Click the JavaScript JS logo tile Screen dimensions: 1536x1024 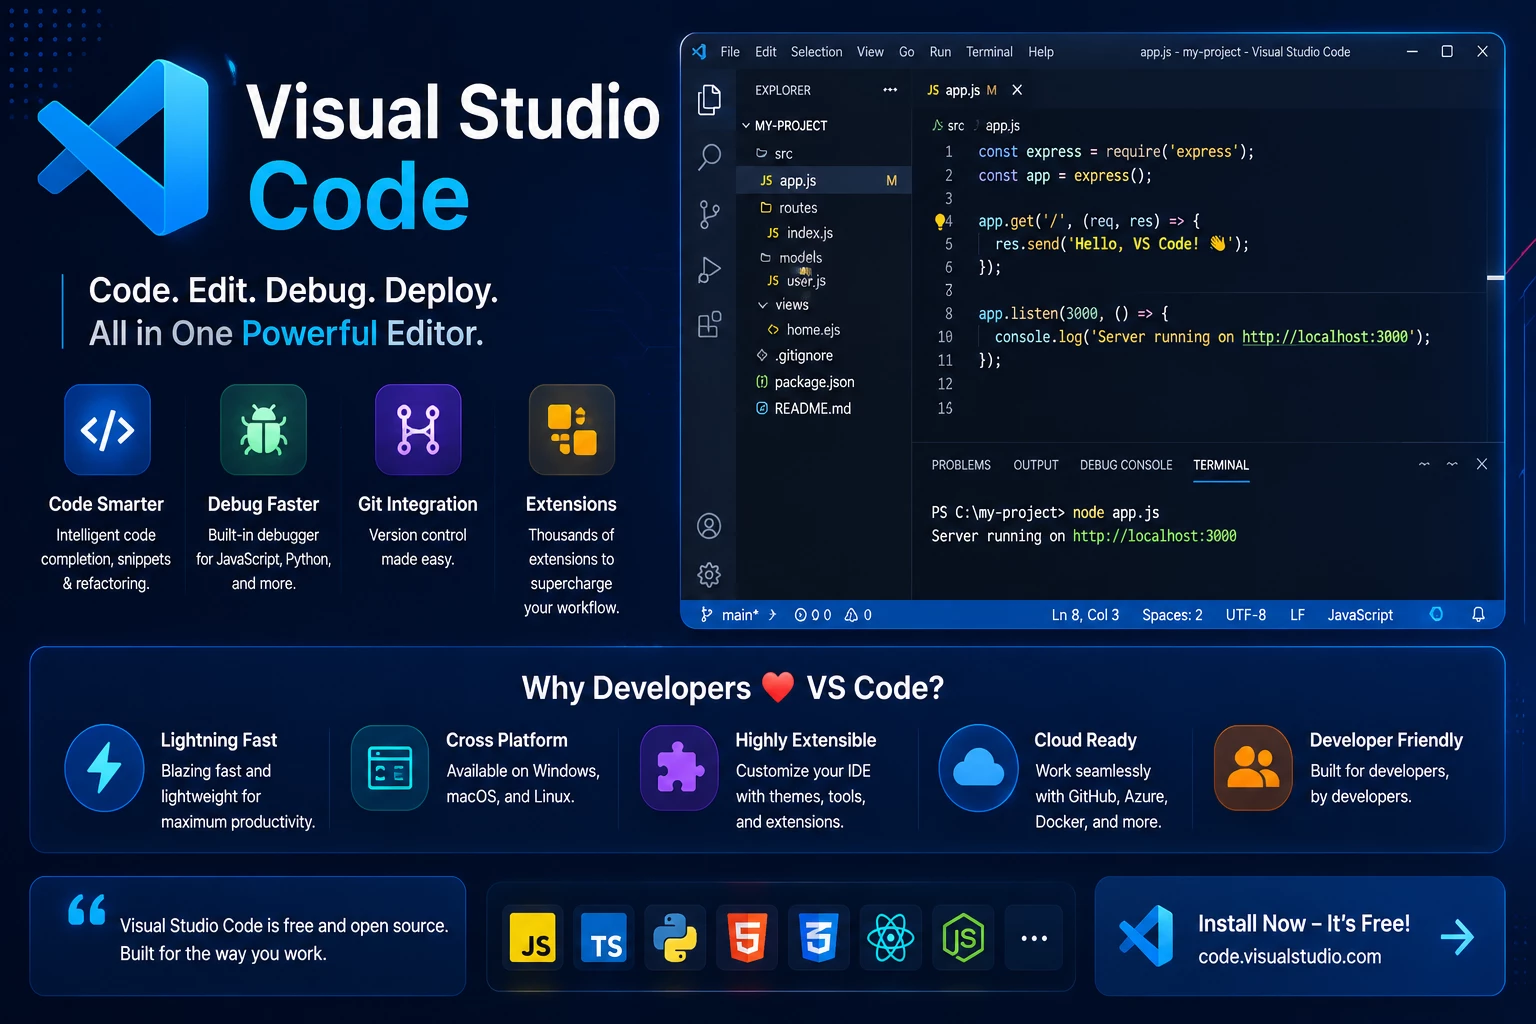coord(533,937)
